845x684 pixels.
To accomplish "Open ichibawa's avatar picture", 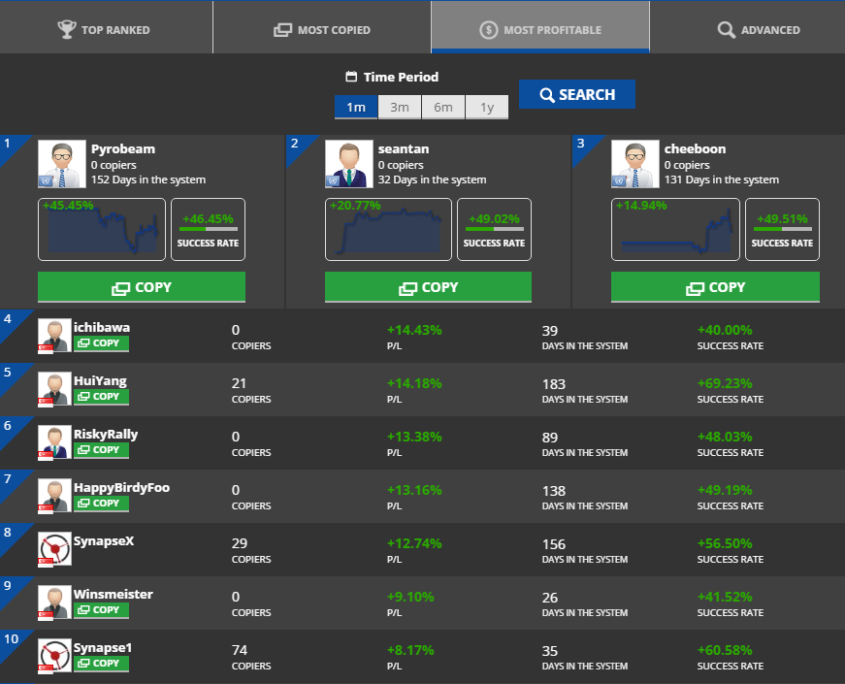I will [x=54, y=335].
